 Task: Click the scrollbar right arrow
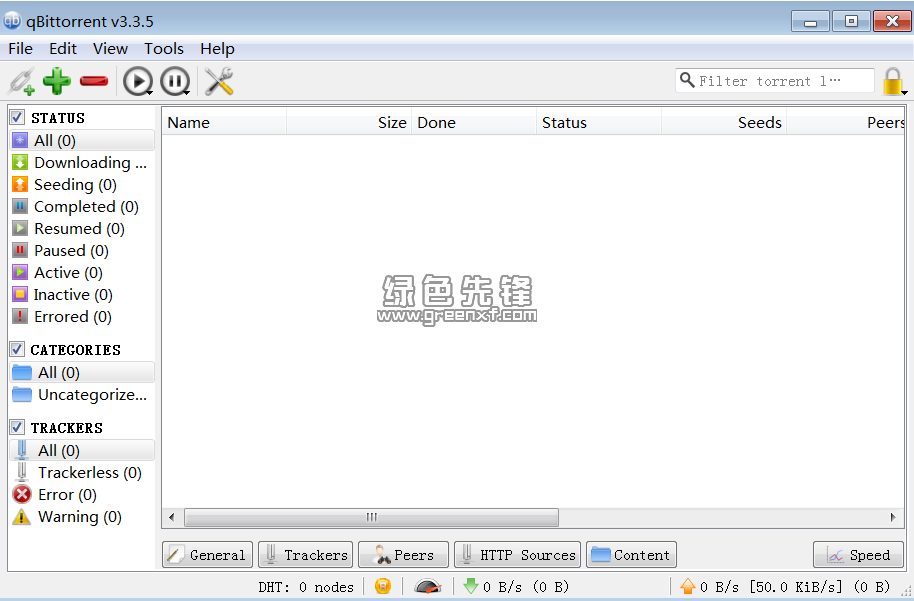pos(892,517)
